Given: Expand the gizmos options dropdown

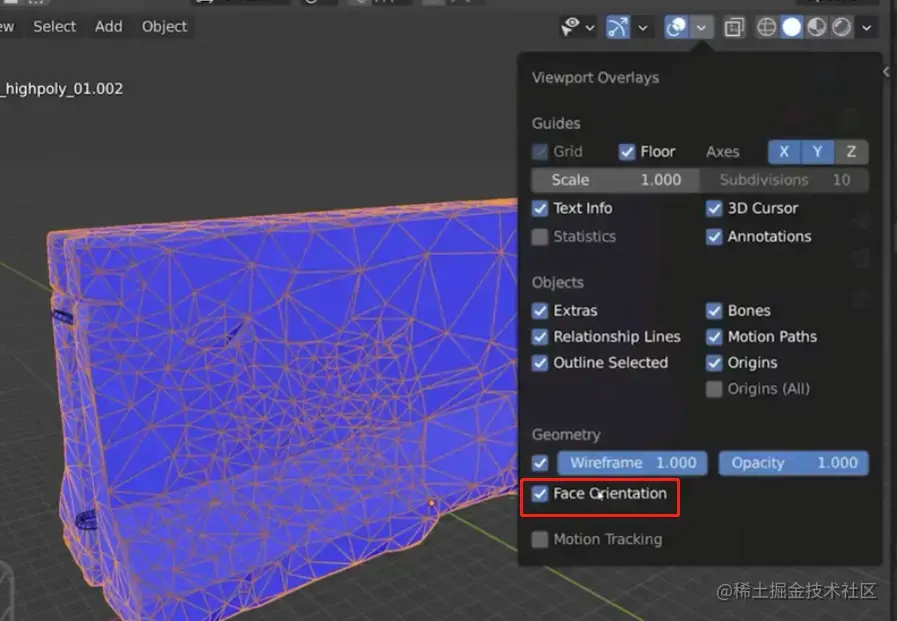Looking at the screenshot, I should [x=643, y=27].
